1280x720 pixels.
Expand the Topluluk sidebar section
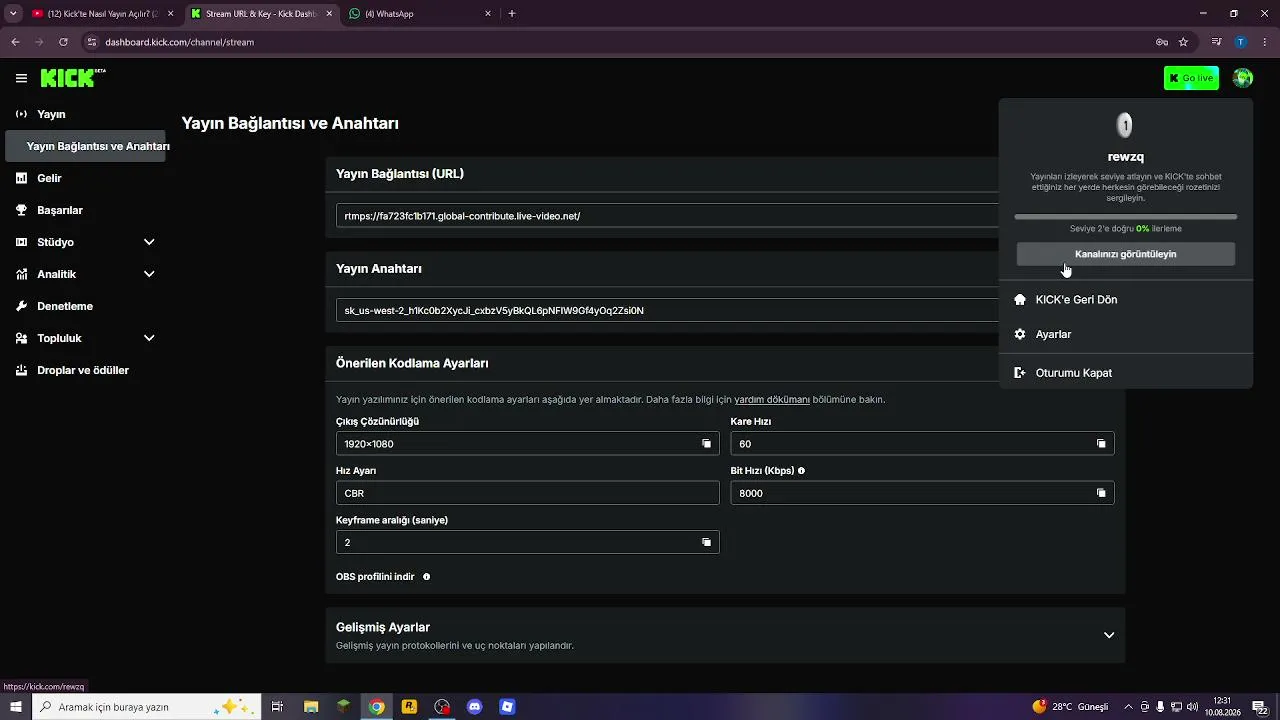pyautogui.click(x=149, y=338)
